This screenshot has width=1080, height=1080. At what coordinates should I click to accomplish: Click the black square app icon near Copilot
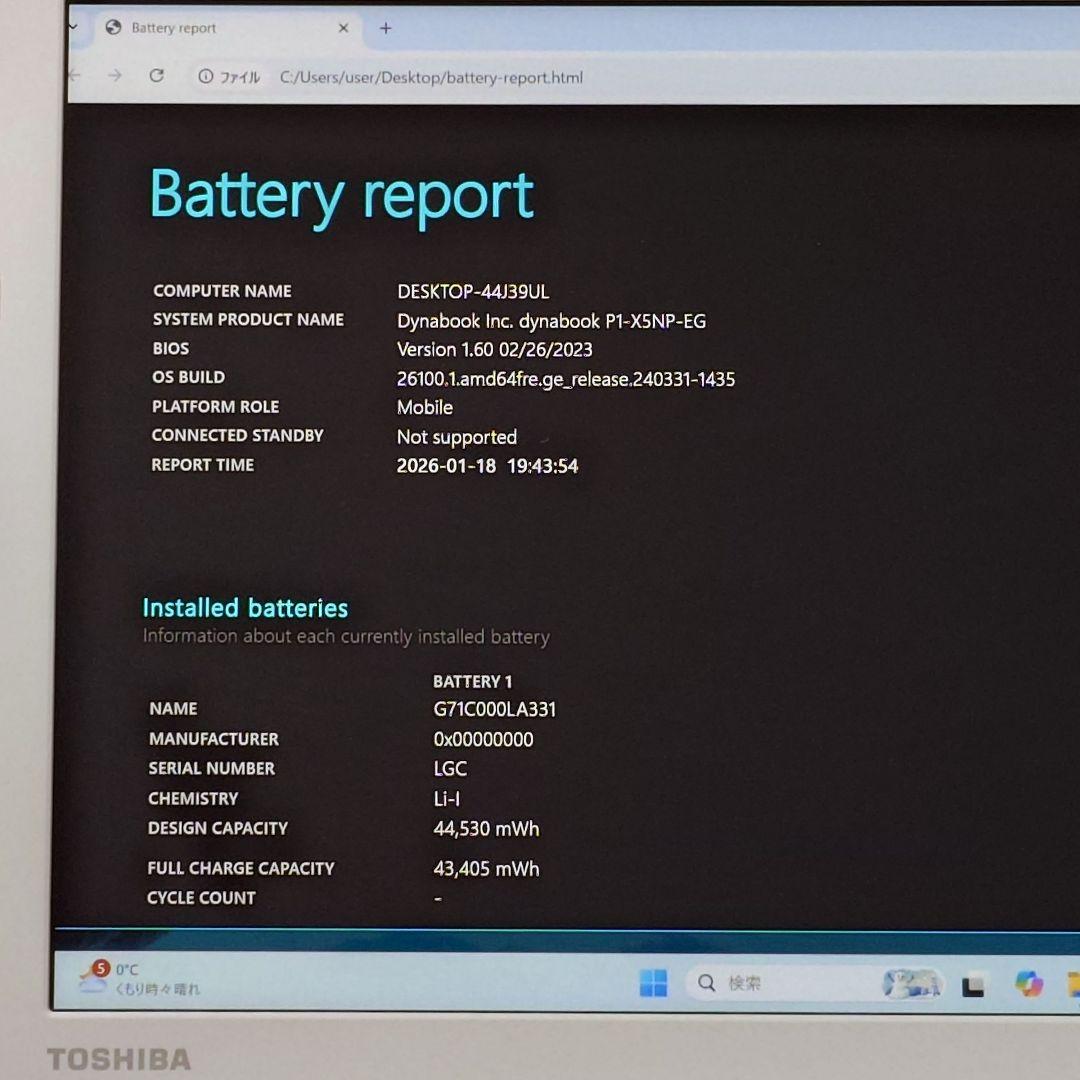point(971,983)
